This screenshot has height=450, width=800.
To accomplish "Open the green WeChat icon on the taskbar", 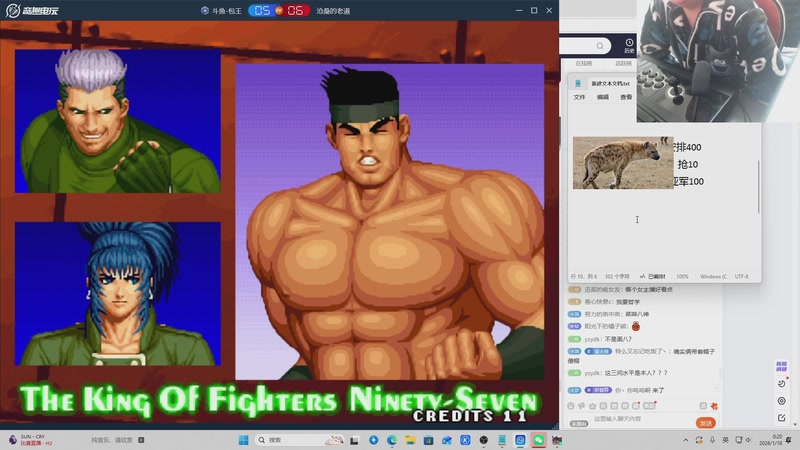I will (x=539, y=440).
